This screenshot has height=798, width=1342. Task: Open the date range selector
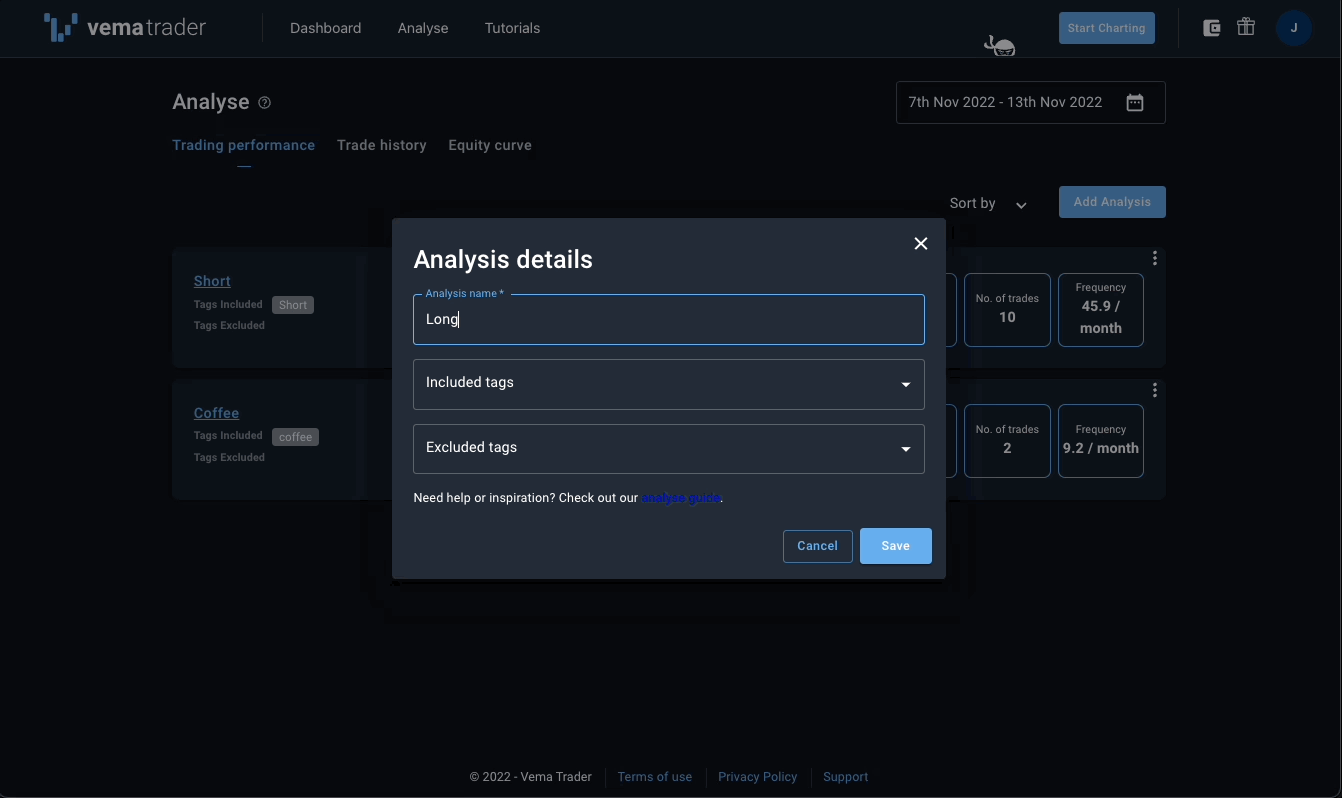1031,102
